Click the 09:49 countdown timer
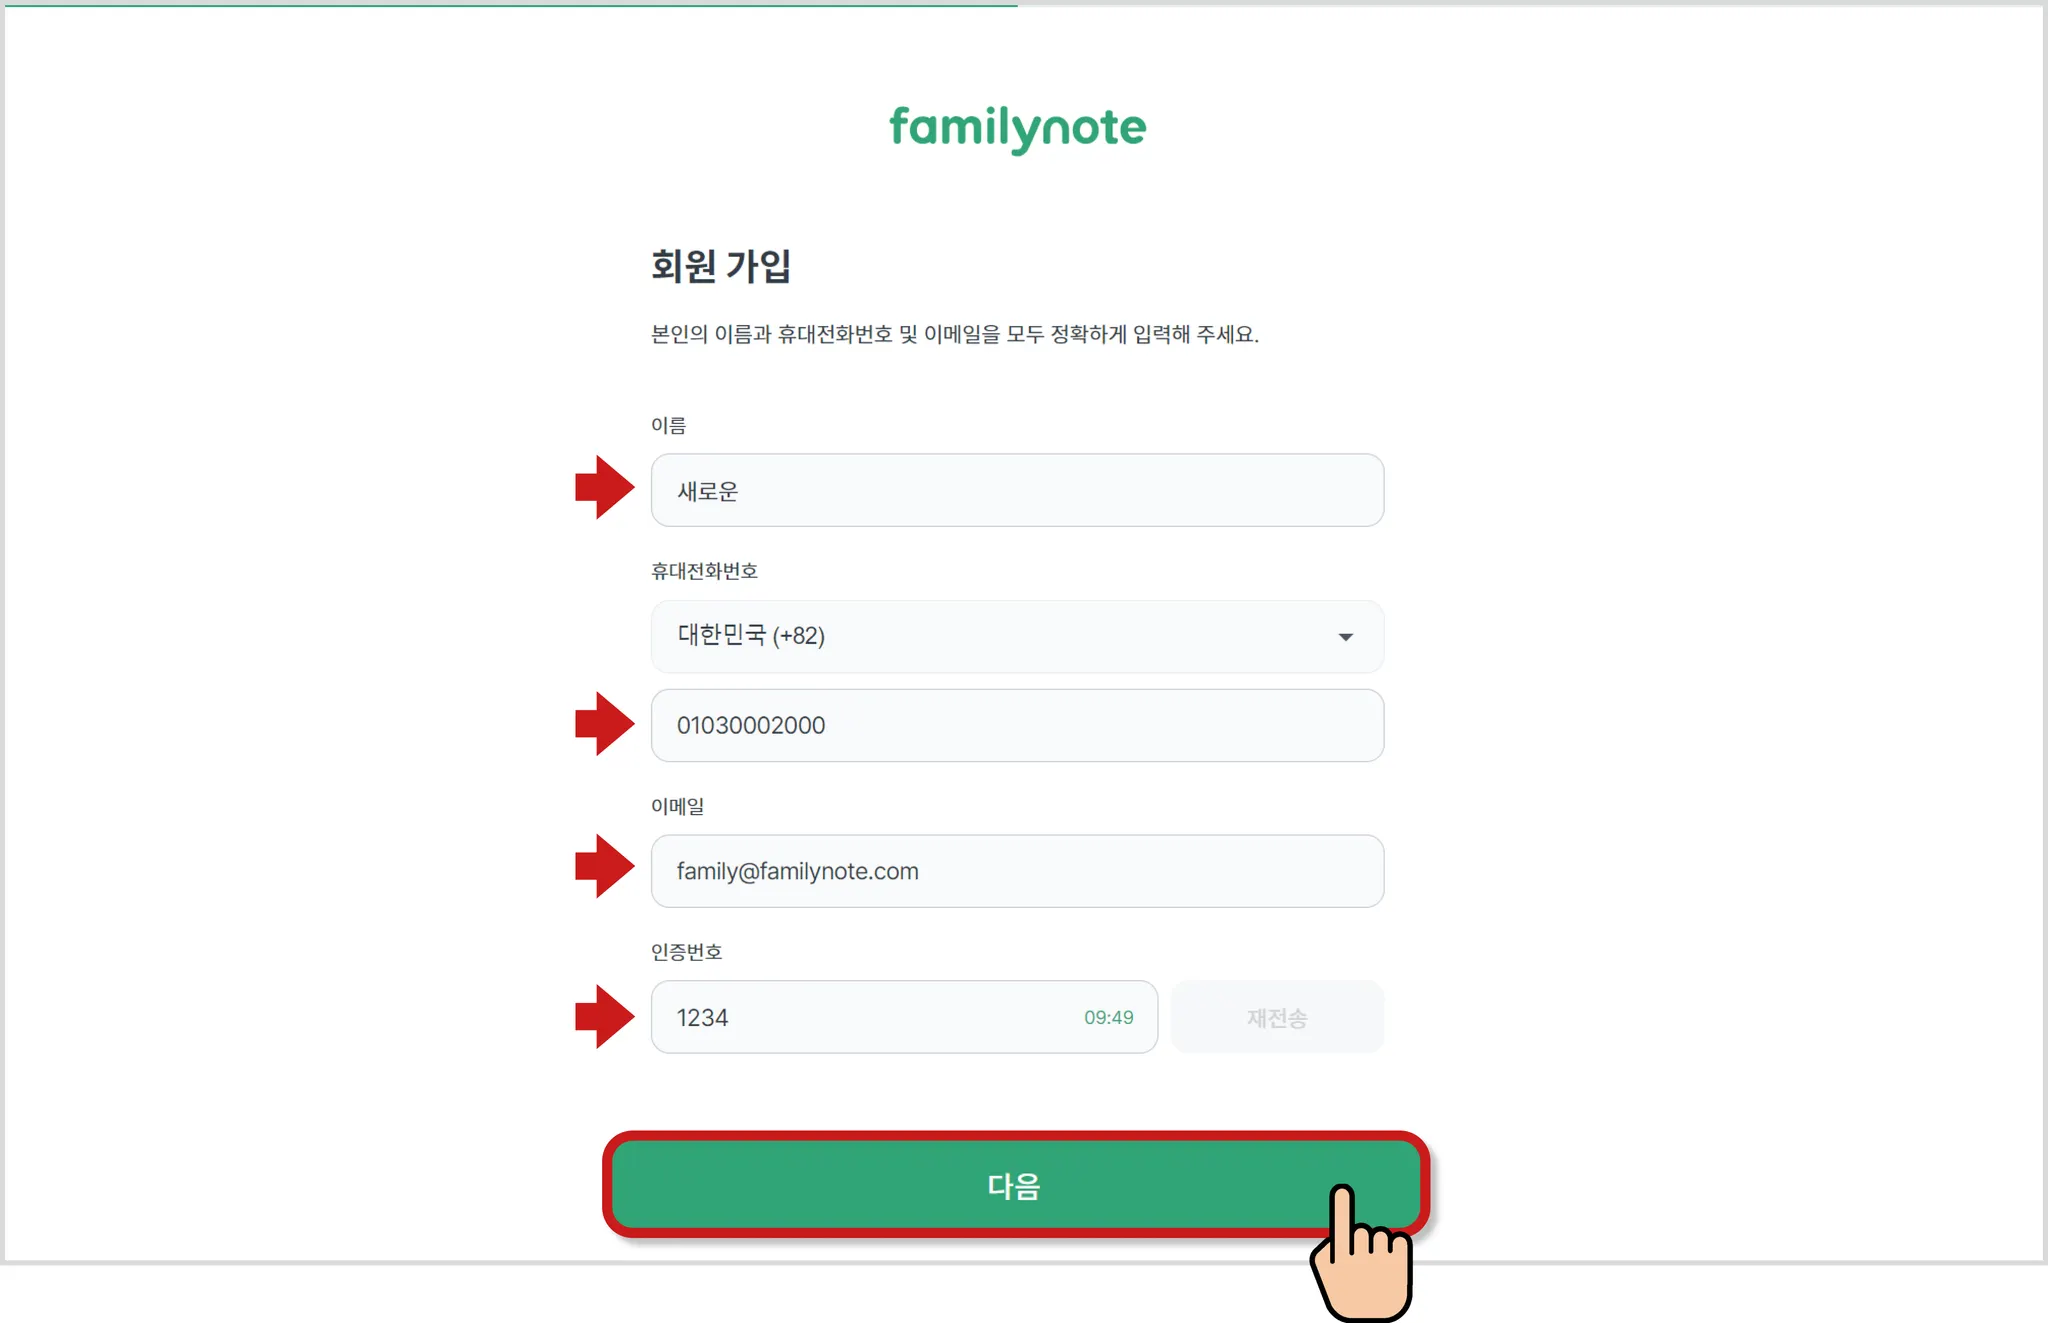Image resolution: width=2048 pixels, height=1323 pixels. (1108, 1018)
